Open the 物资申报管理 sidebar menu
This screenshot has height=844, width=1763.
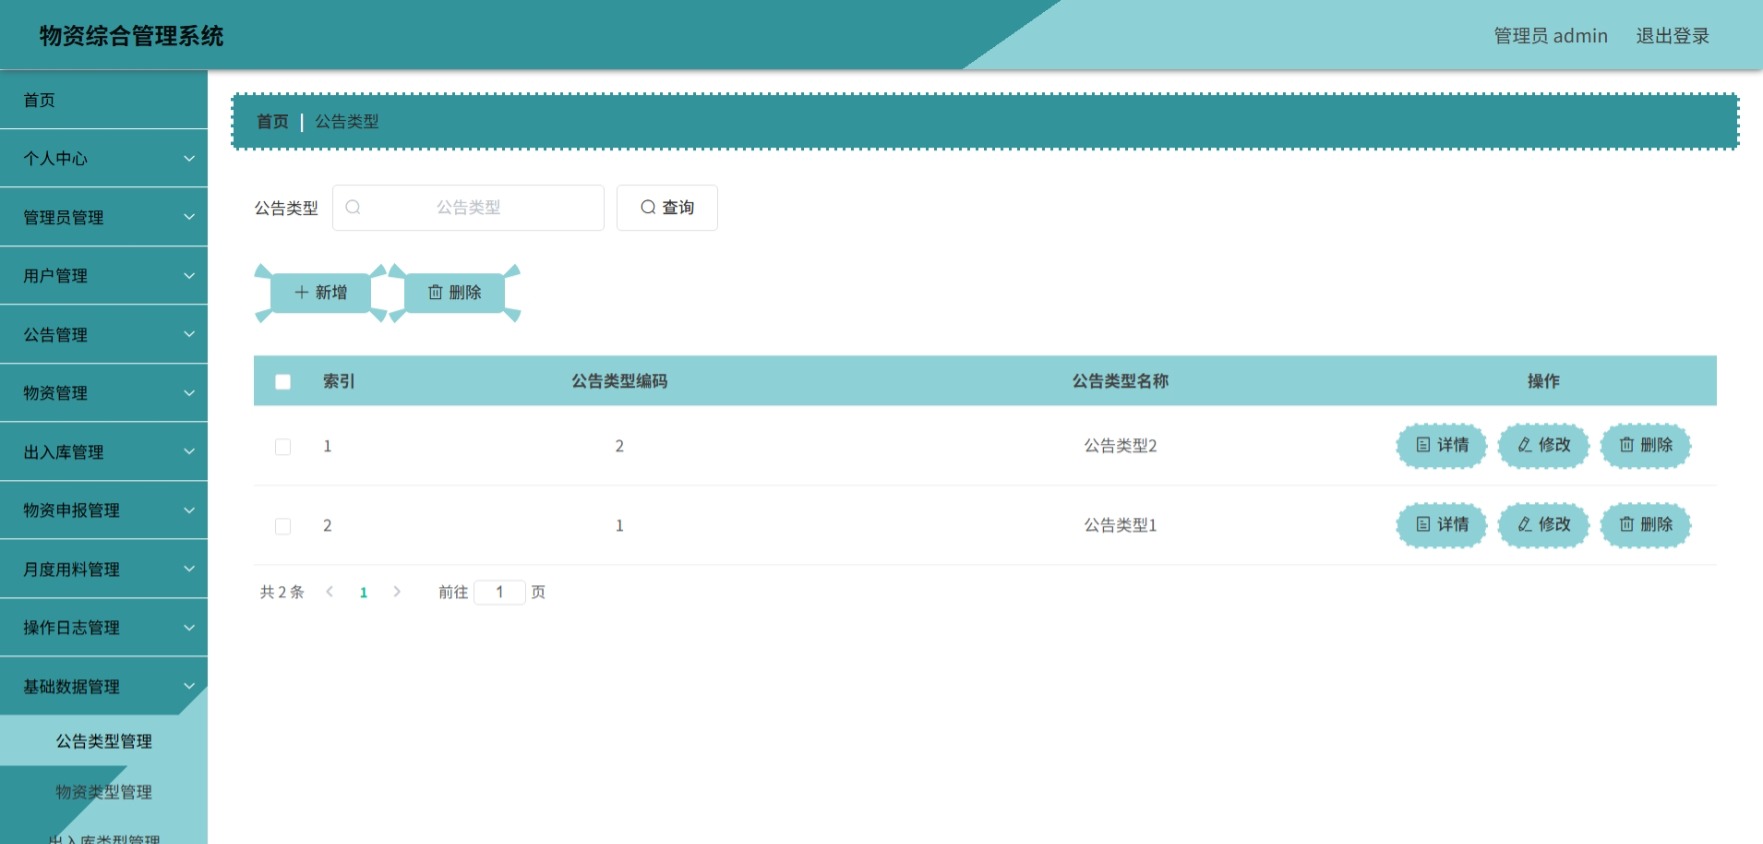104,510
